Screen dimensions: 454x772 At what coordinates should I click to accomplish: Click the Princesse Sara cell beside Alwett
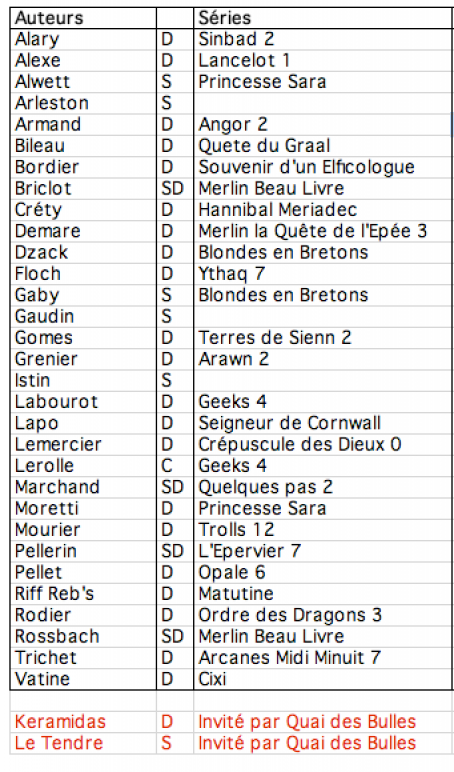click(x=323, y=82)
